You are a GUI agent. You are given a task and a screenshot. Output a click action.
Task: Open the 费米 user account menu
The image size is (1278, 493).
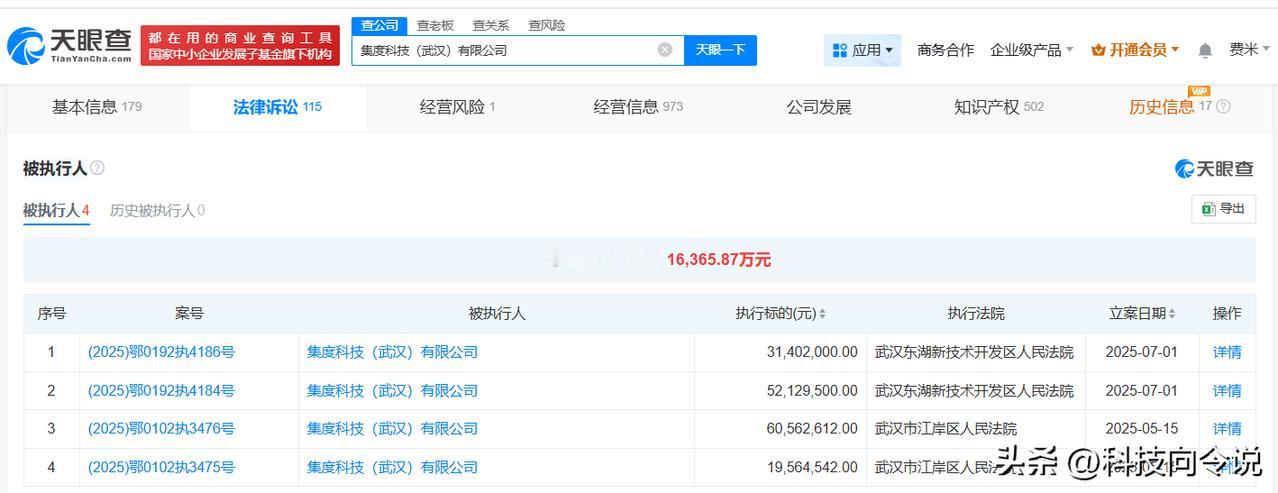pos(1251,50)
